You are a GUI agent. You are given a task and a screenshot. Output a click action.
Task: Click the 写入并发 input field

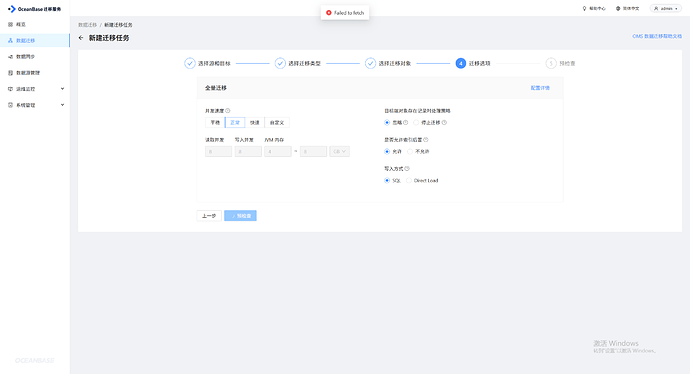coord(248,151)
